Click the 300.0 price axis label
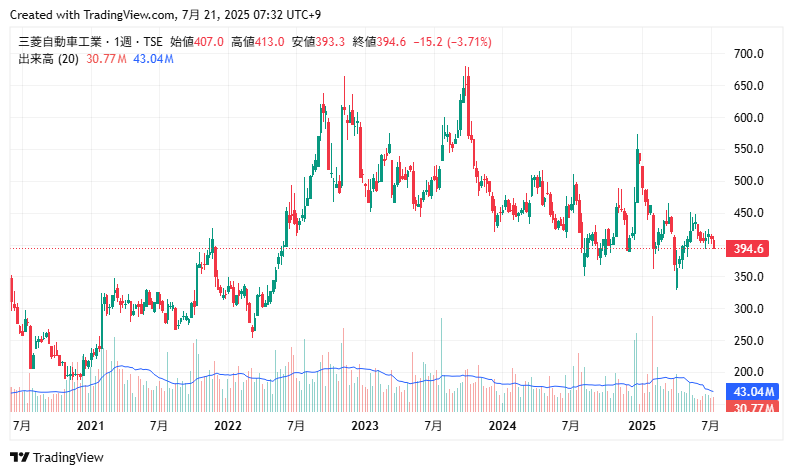The image size is (793, 475). (748, 309)
